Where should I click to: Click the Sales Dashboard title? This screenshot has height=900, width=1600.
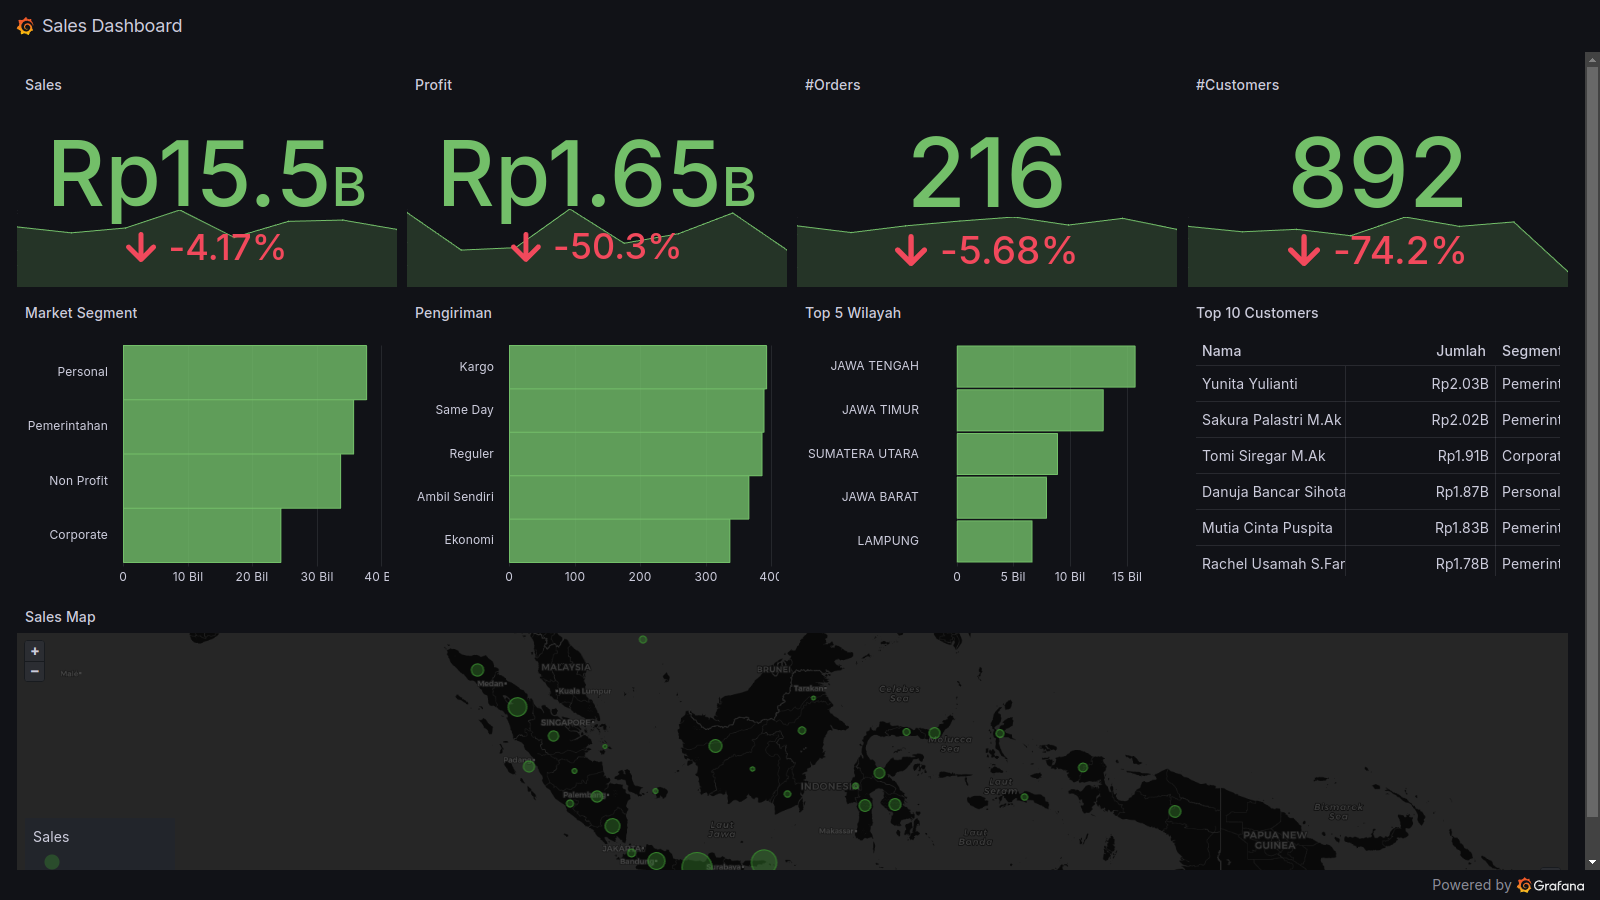click(x=112, y=26)
